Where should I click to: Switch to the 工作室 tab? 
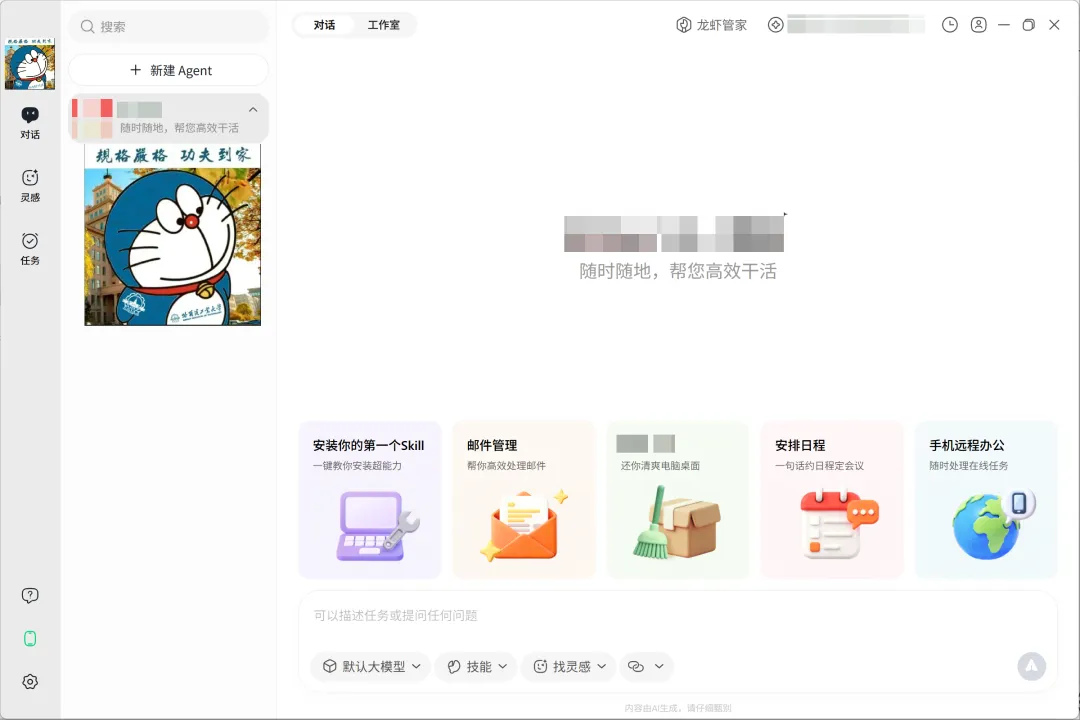click(384, 25)
